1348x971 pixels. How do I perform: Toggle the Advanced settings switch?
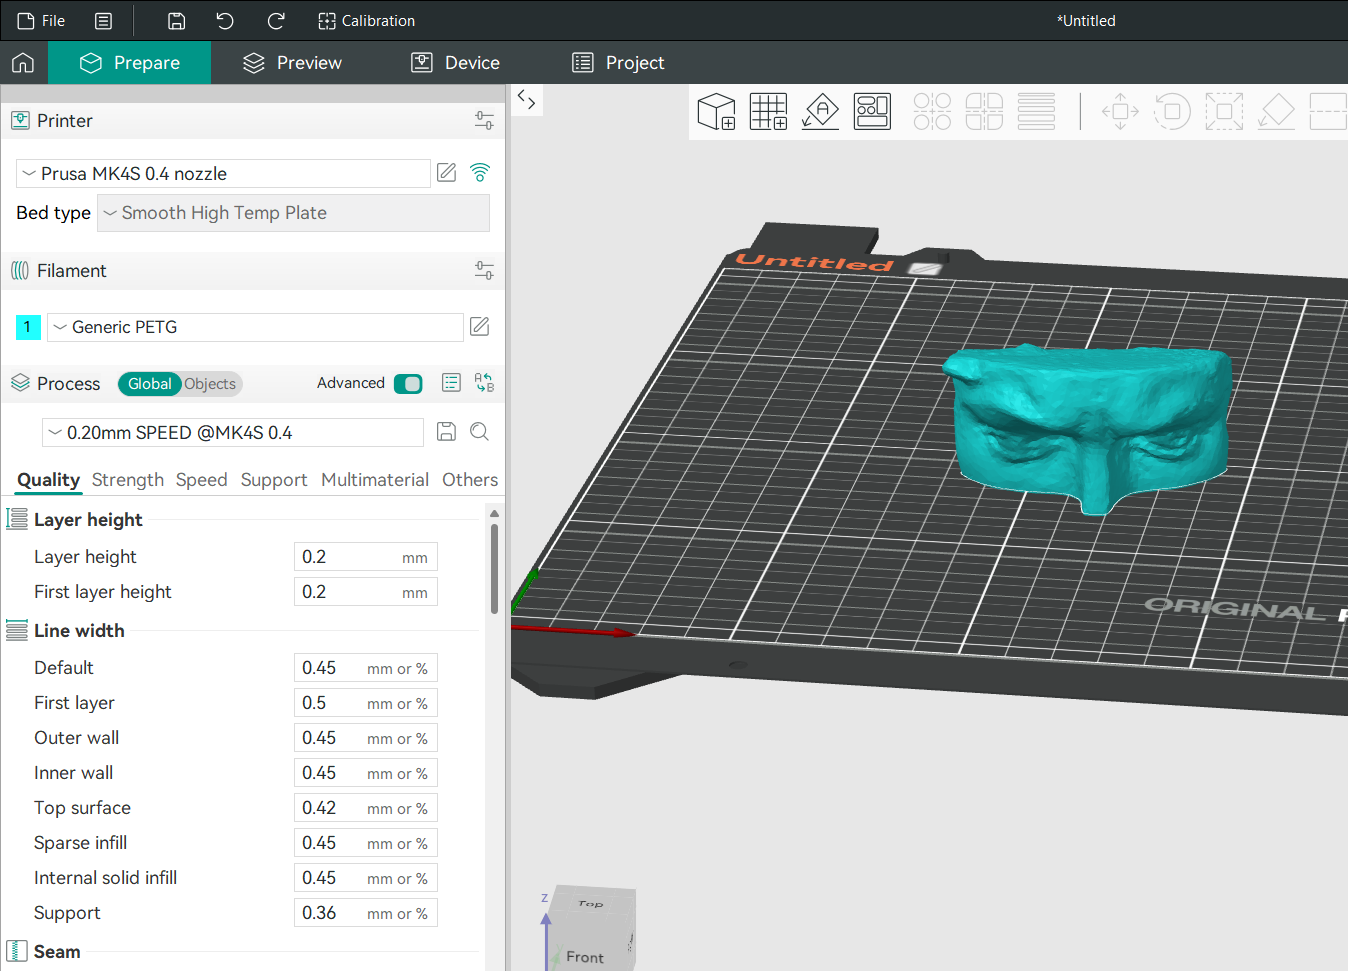(x=408, y=384)
